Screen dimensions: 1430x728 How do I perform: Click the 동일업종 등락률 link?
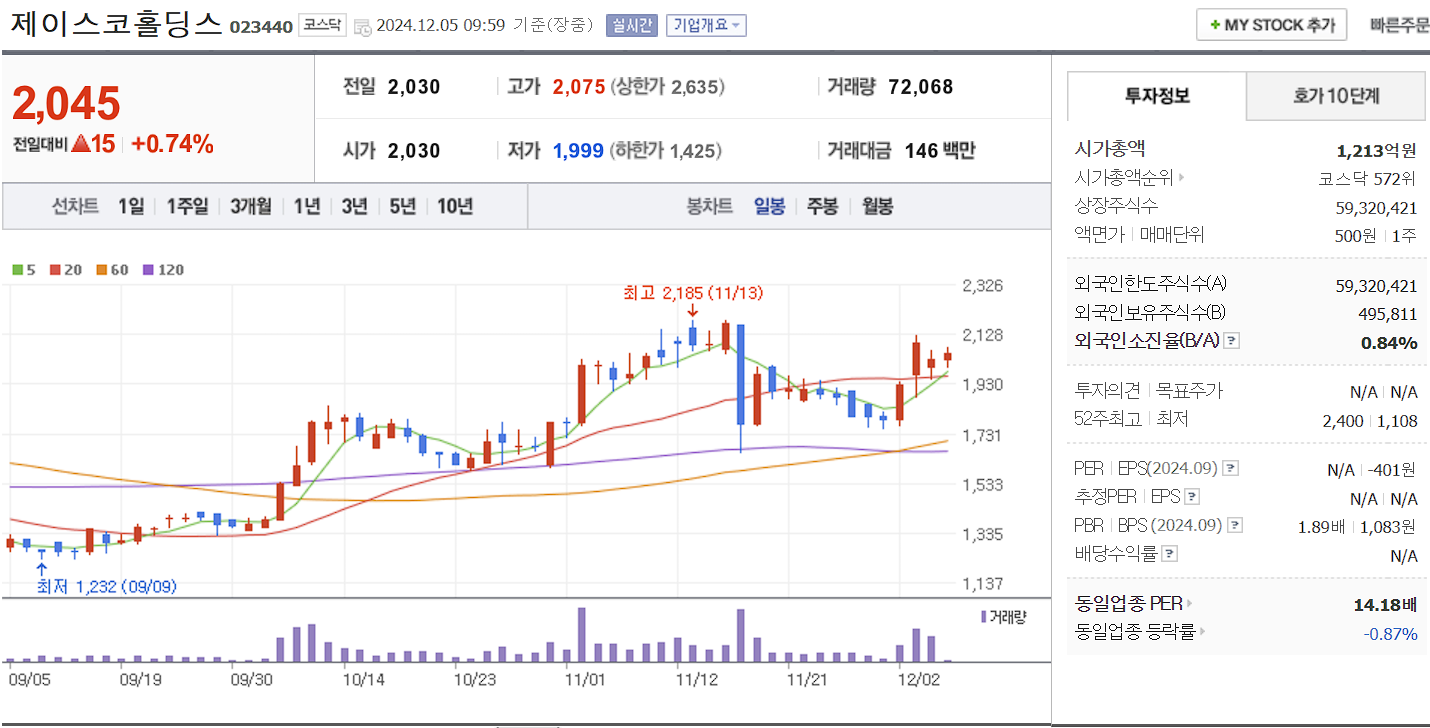[x=1135, y=632]
